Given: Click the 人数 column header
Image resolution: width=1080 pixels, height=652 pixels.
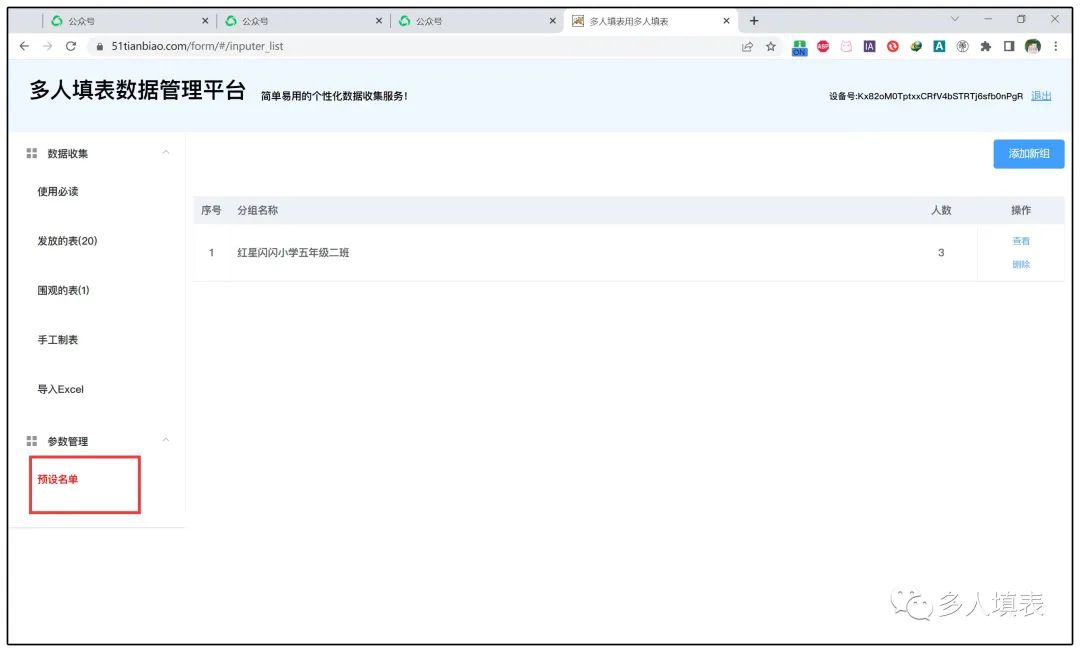Looking at the screenshot, I should click(941, 210).
